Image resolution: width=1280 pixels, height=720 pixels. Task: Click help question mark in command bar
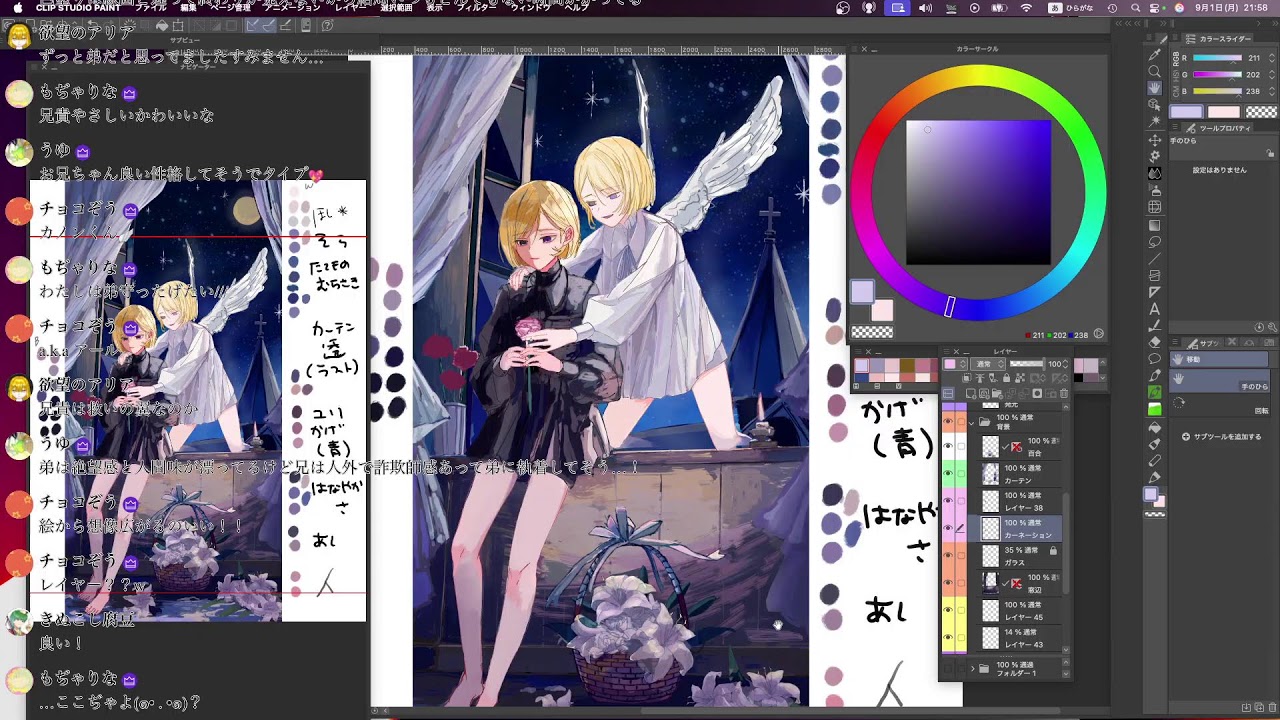pos(327,26)
